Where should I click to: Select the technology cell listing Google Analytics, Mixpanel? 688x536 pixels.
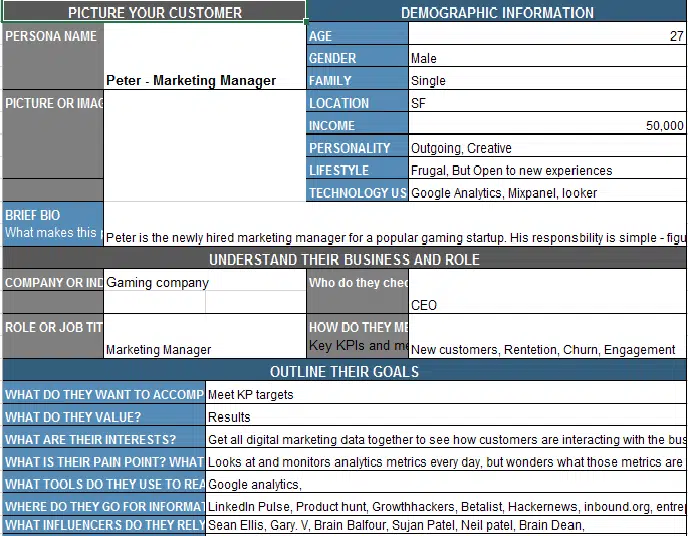(547, 193)
